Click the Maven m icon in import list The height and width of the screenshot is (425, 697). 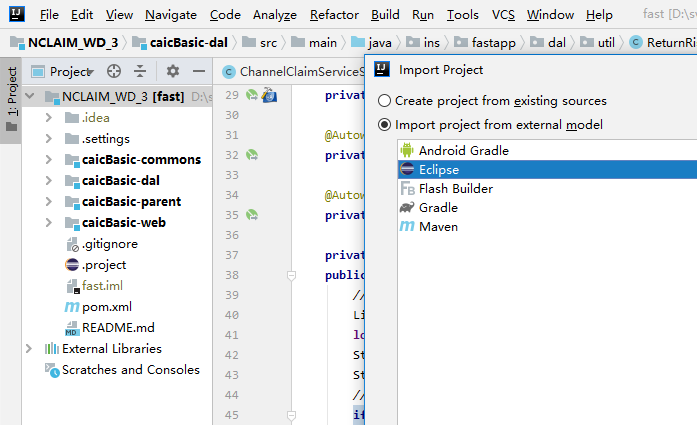pos(407,226)
